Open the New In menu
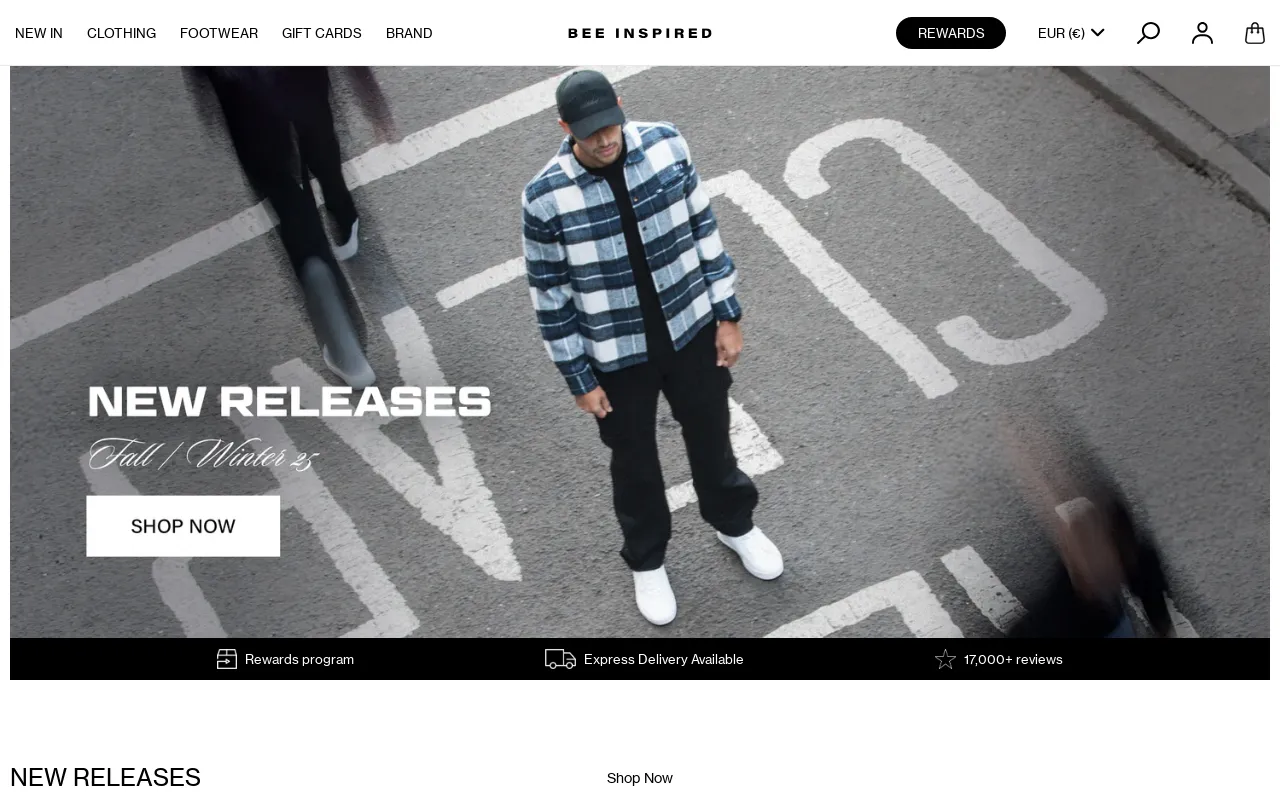 [39, 33]
